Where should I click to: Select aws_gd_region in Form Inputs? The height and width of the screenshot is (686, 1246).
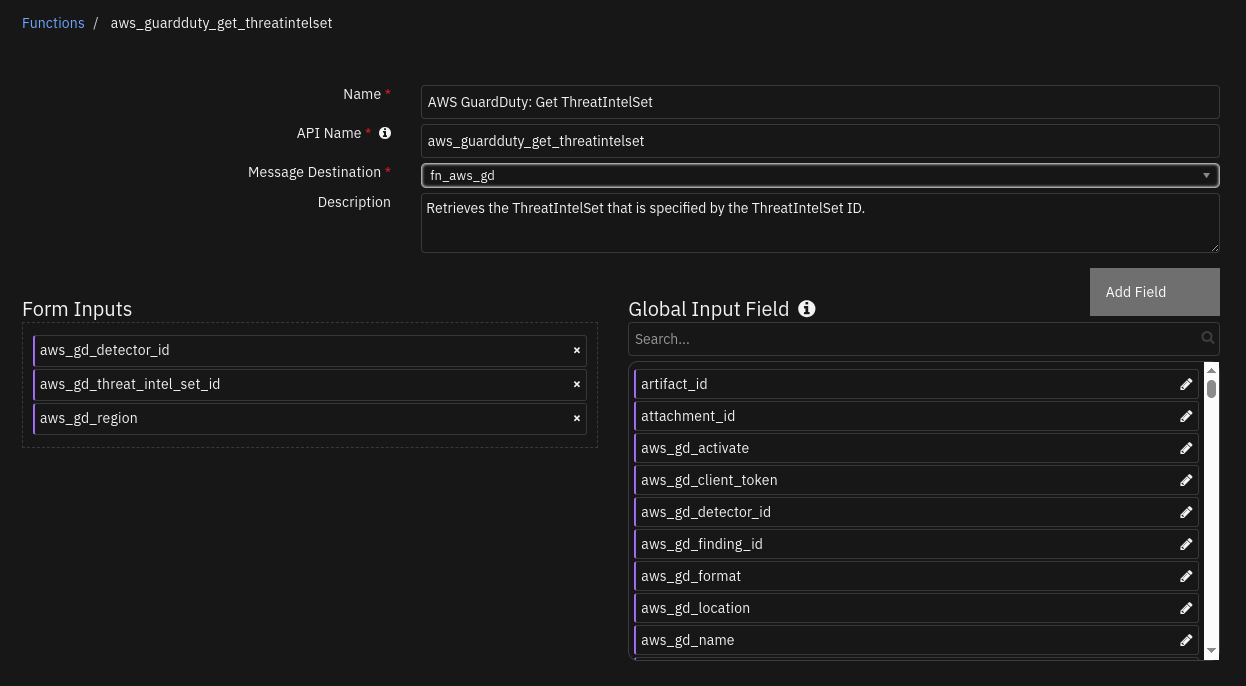point(310,418)
